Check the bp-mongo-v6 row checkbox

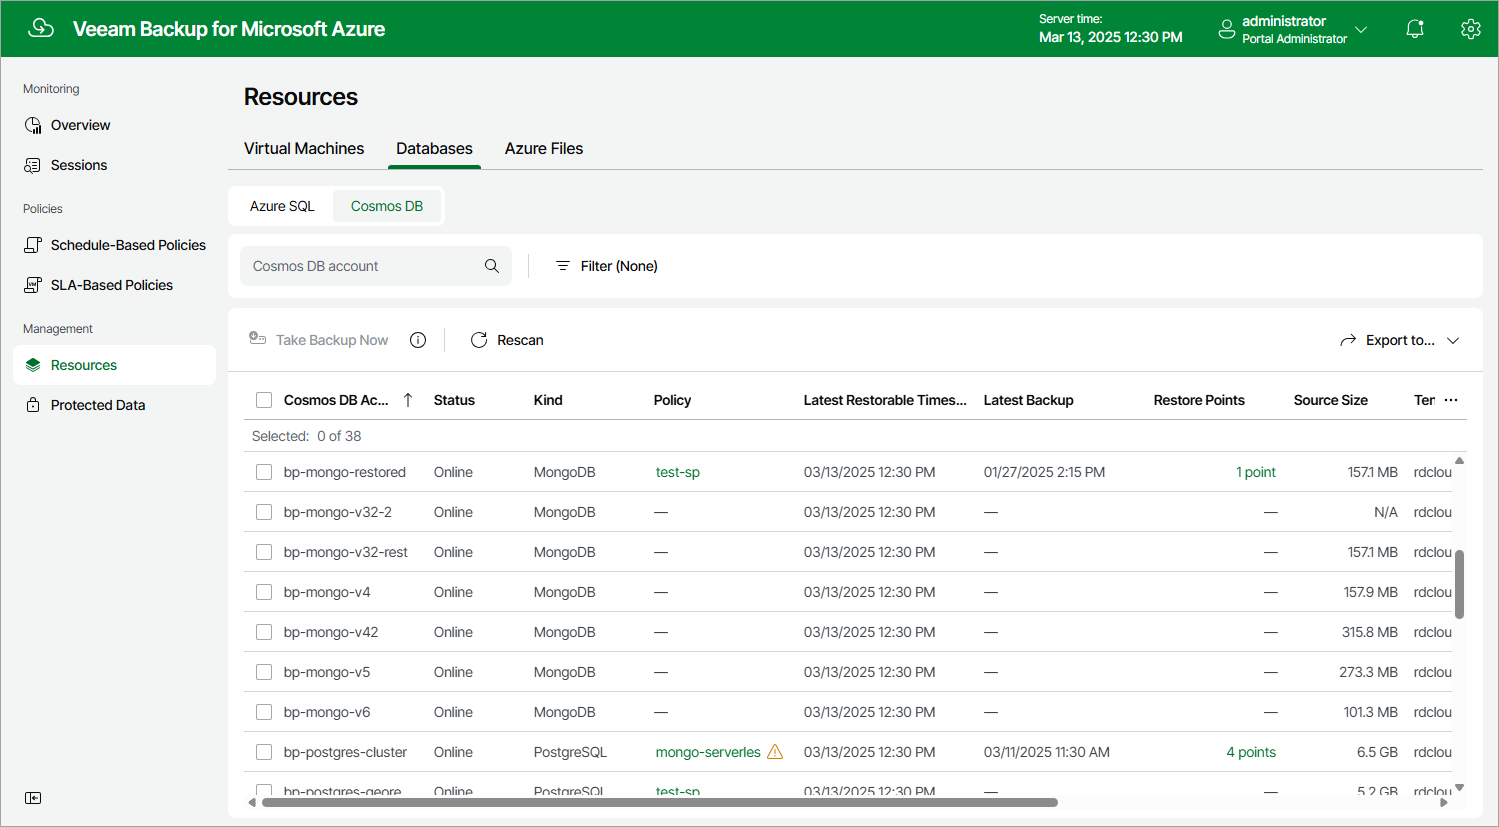pos(264,712)
